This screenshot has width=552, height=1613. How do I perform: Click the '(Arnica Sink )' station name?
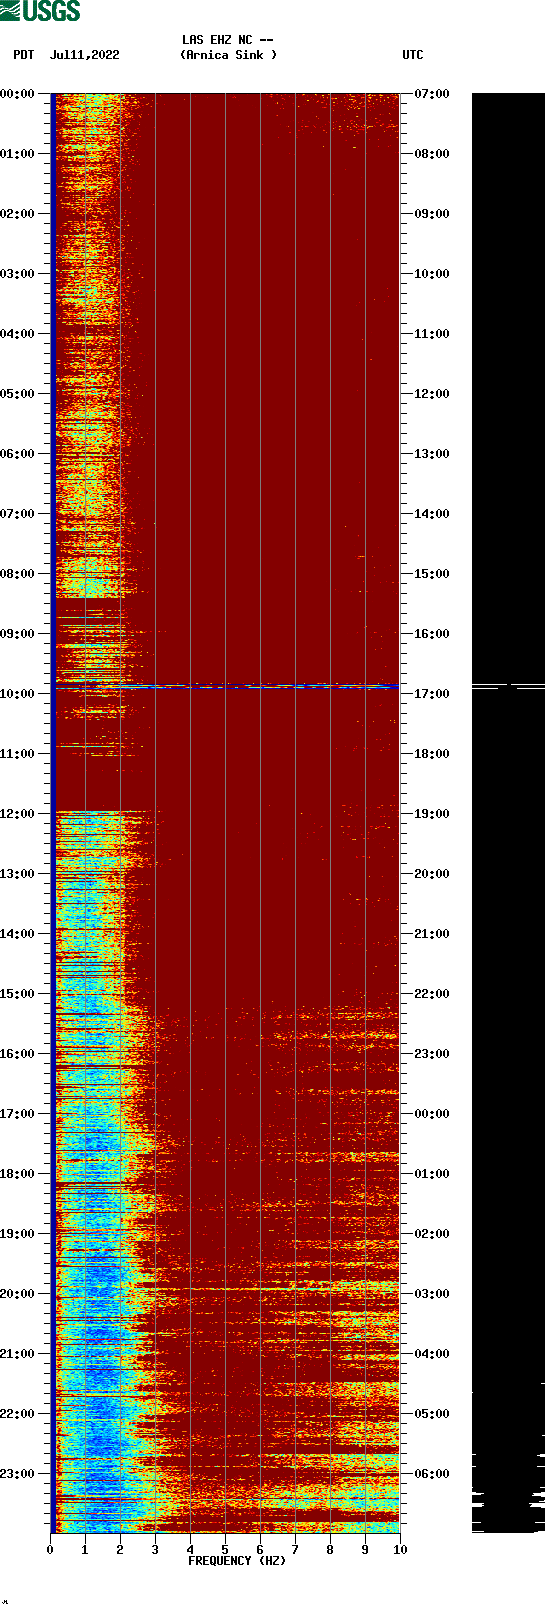(x=229, y=55)
